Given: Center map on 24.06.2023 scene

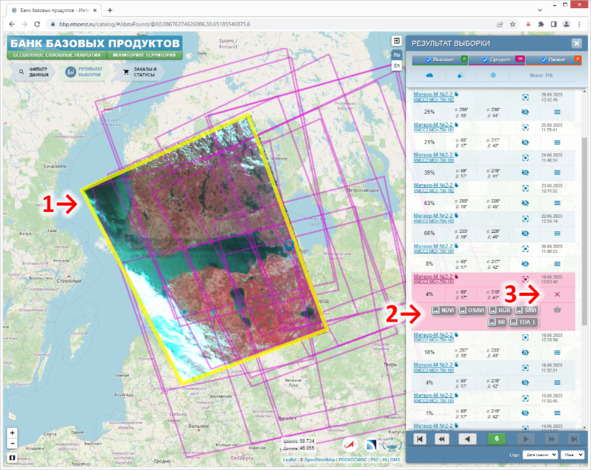Looking at the screenshot, I should pyautogui.click(x=525, y=158).
